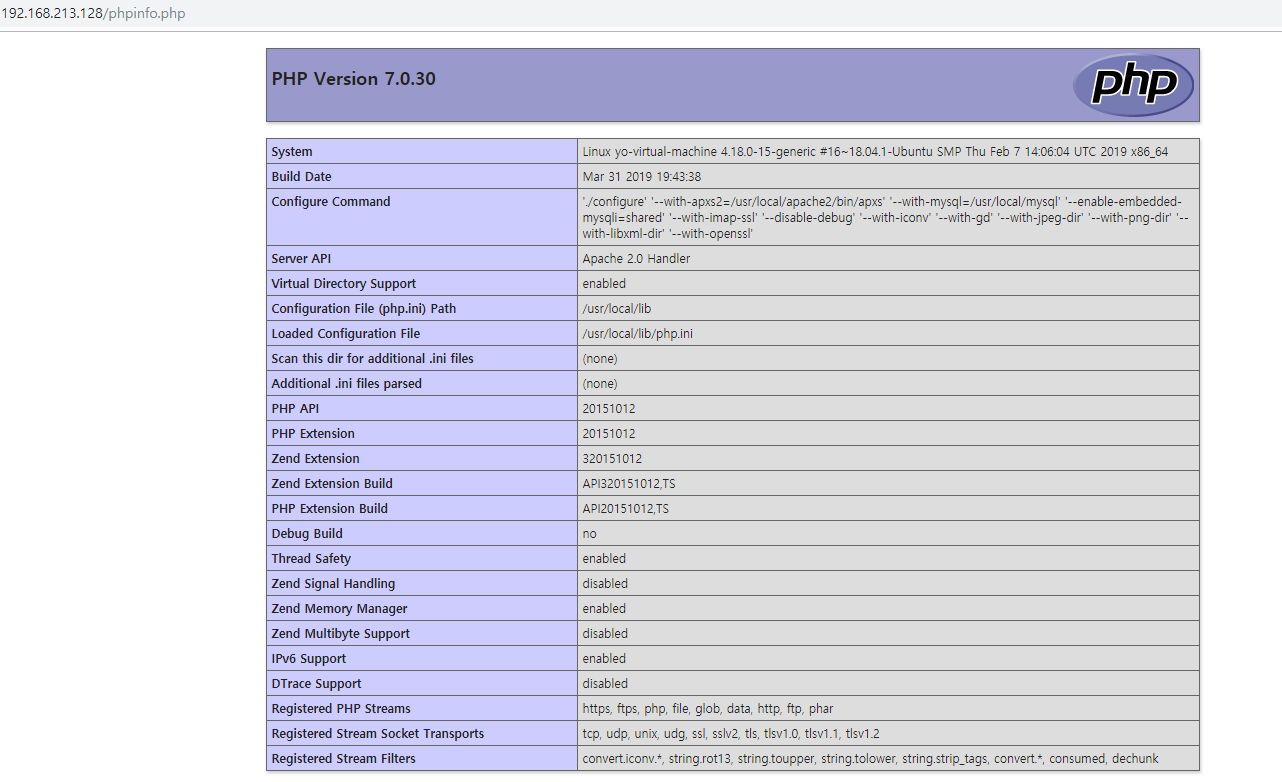The width and height of the screenshot is (1282, 782).
Task: Click the PHP logo image
Action: click(1133, 85)
